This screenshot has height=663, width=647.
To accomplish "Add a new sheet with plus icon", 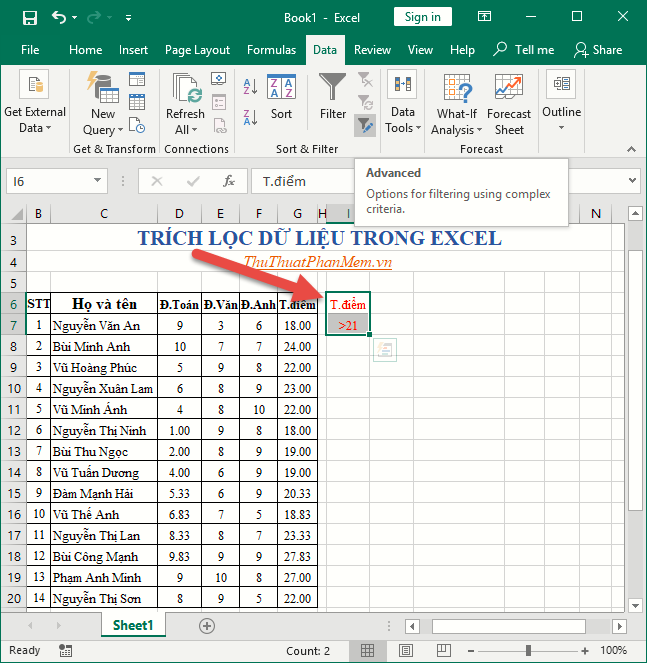I will coord(207,626).
